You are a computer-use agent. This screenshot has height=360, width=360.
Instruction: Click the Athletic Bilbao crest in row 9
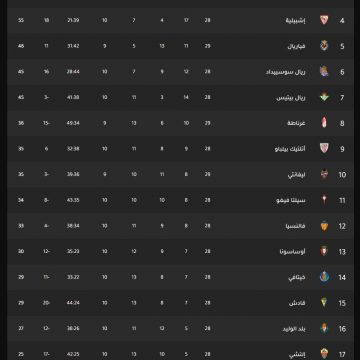pos(324,148)
